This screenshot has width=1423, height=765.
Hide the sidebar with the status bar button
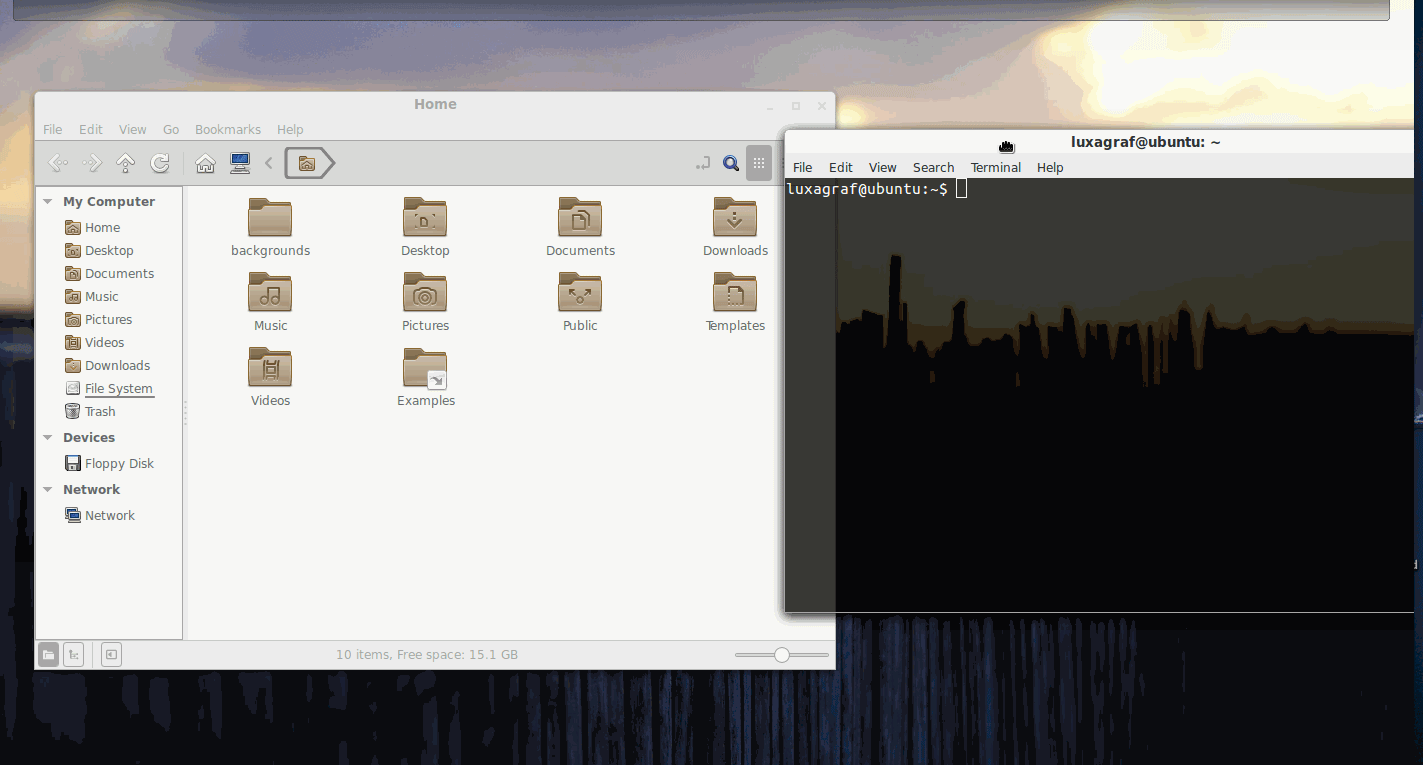point(112,655)
